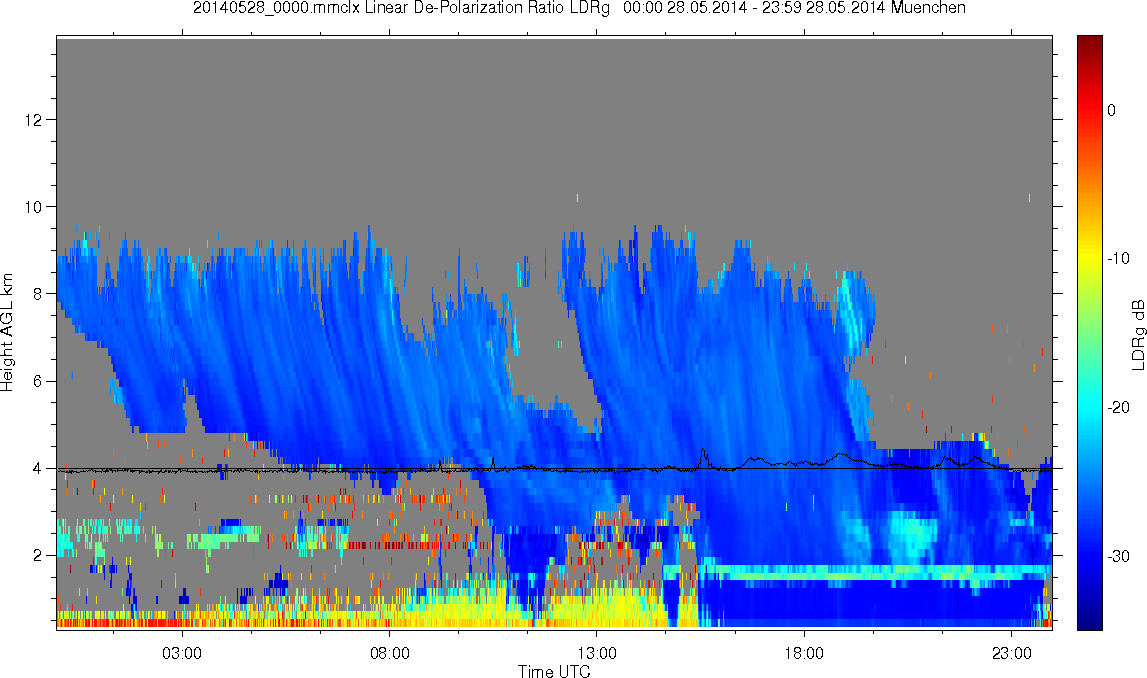Click the '13:00' time tick label
This screenshot has width=1147, height=678.
click(596, 653)
